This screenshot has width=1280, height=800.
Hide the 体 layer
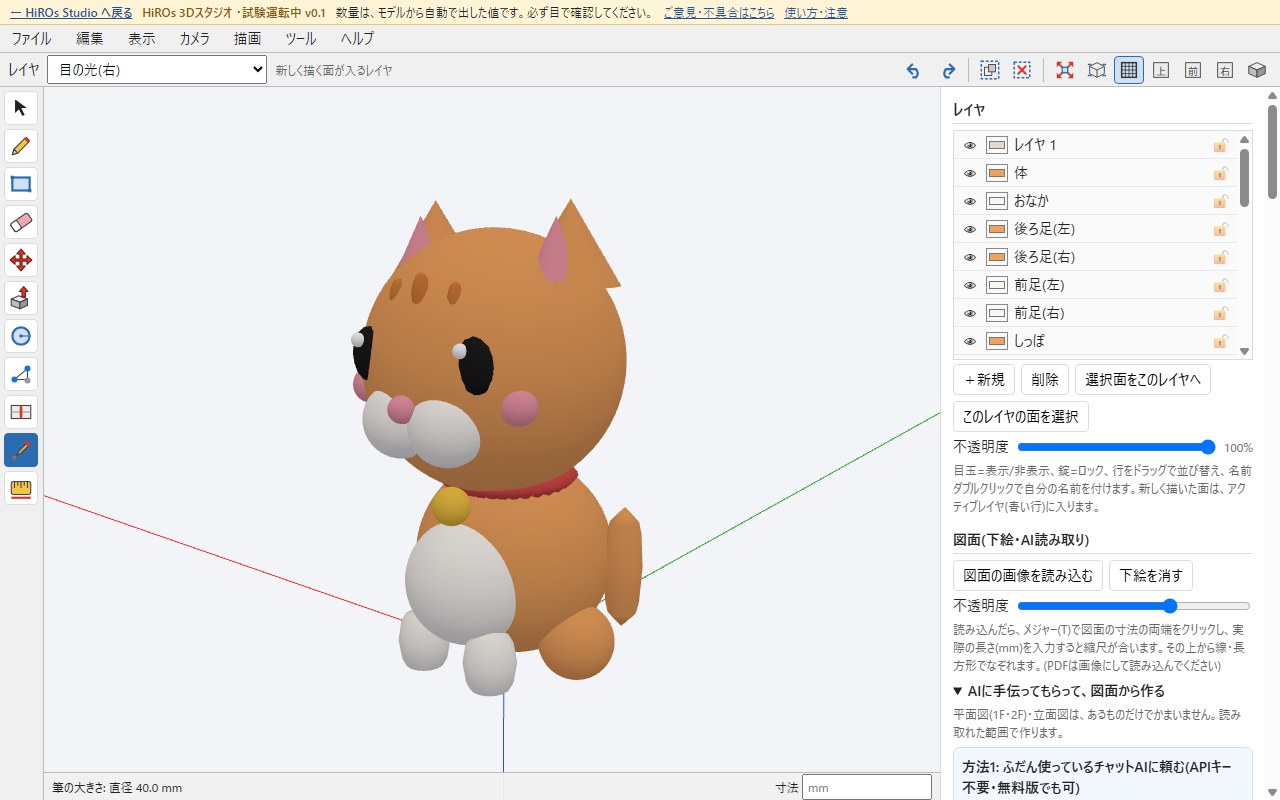coord(969,173)
